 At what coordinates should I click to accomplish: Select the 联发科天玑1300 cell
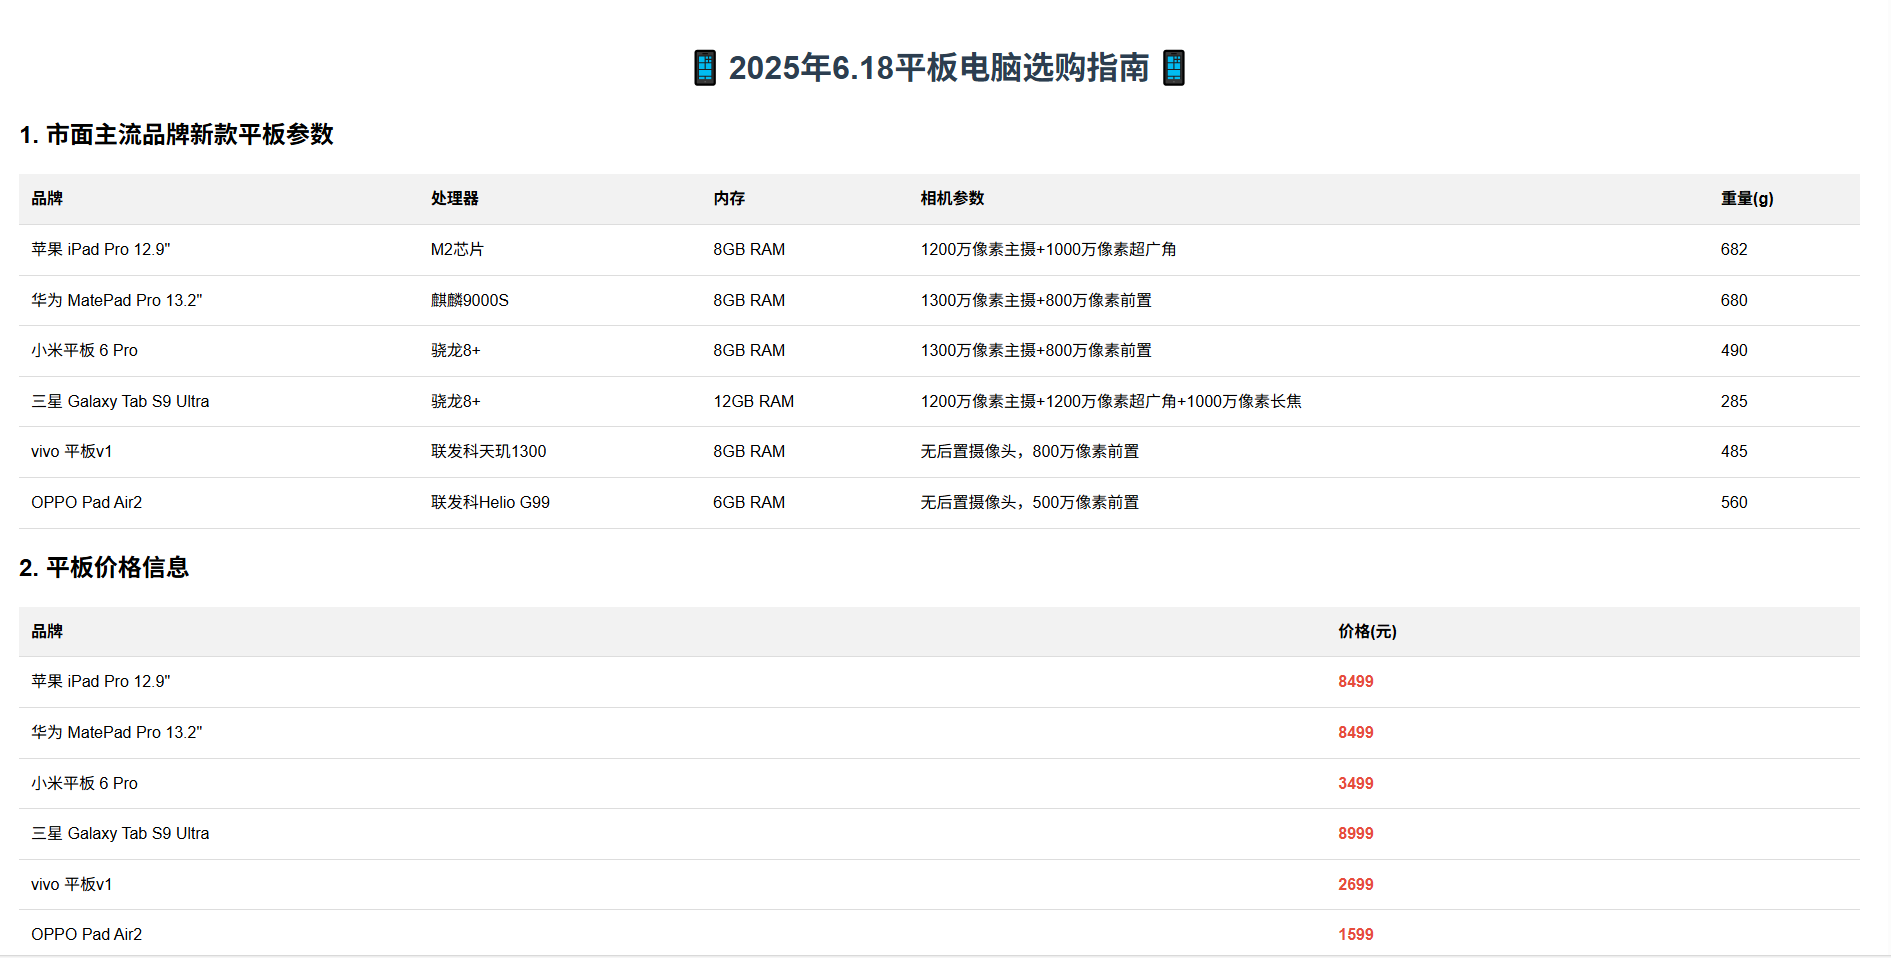click(x=489, y=451)
